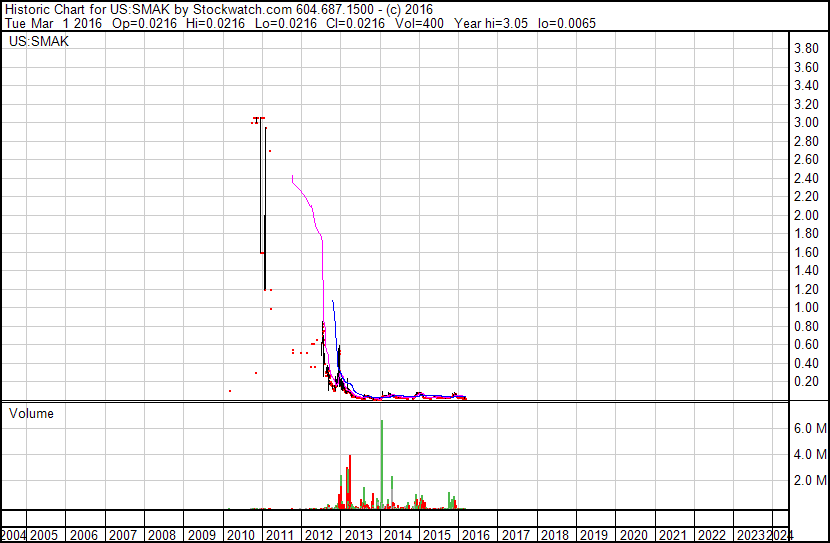Click the 2.0 M volume axis label
Image resolution: width=830 pixels, height=543 pixels.
tap(809, 480)
